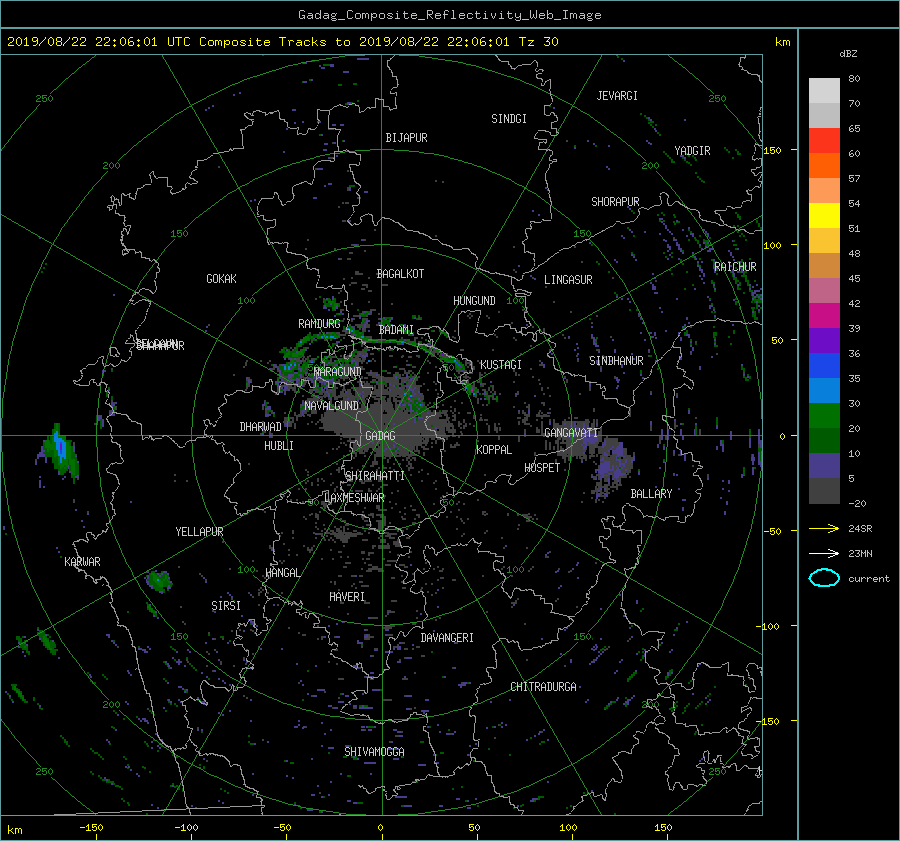Click the YELLAPUR city label
This screenshot has height=841, width=900.
(199, 532)
